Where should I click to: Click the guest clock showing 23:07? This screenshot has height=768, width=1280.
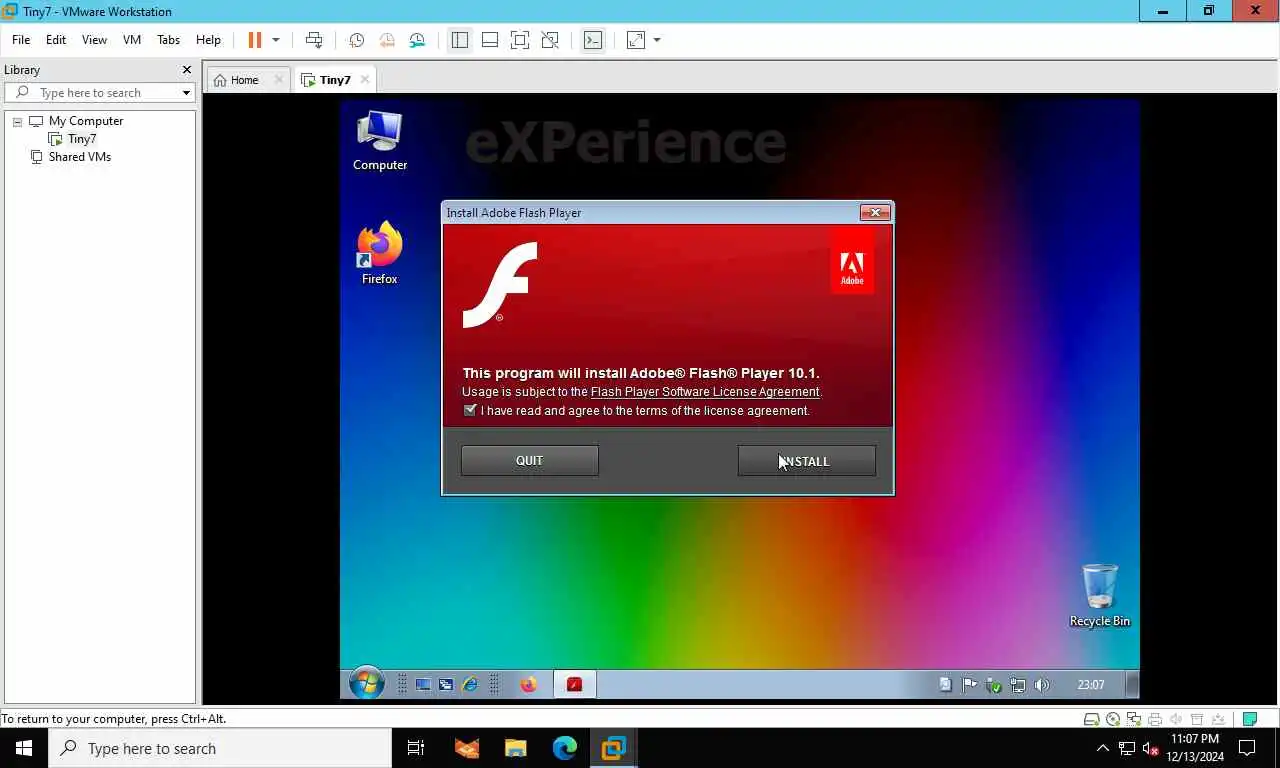pyautogui.click(x=1091, y=685)
